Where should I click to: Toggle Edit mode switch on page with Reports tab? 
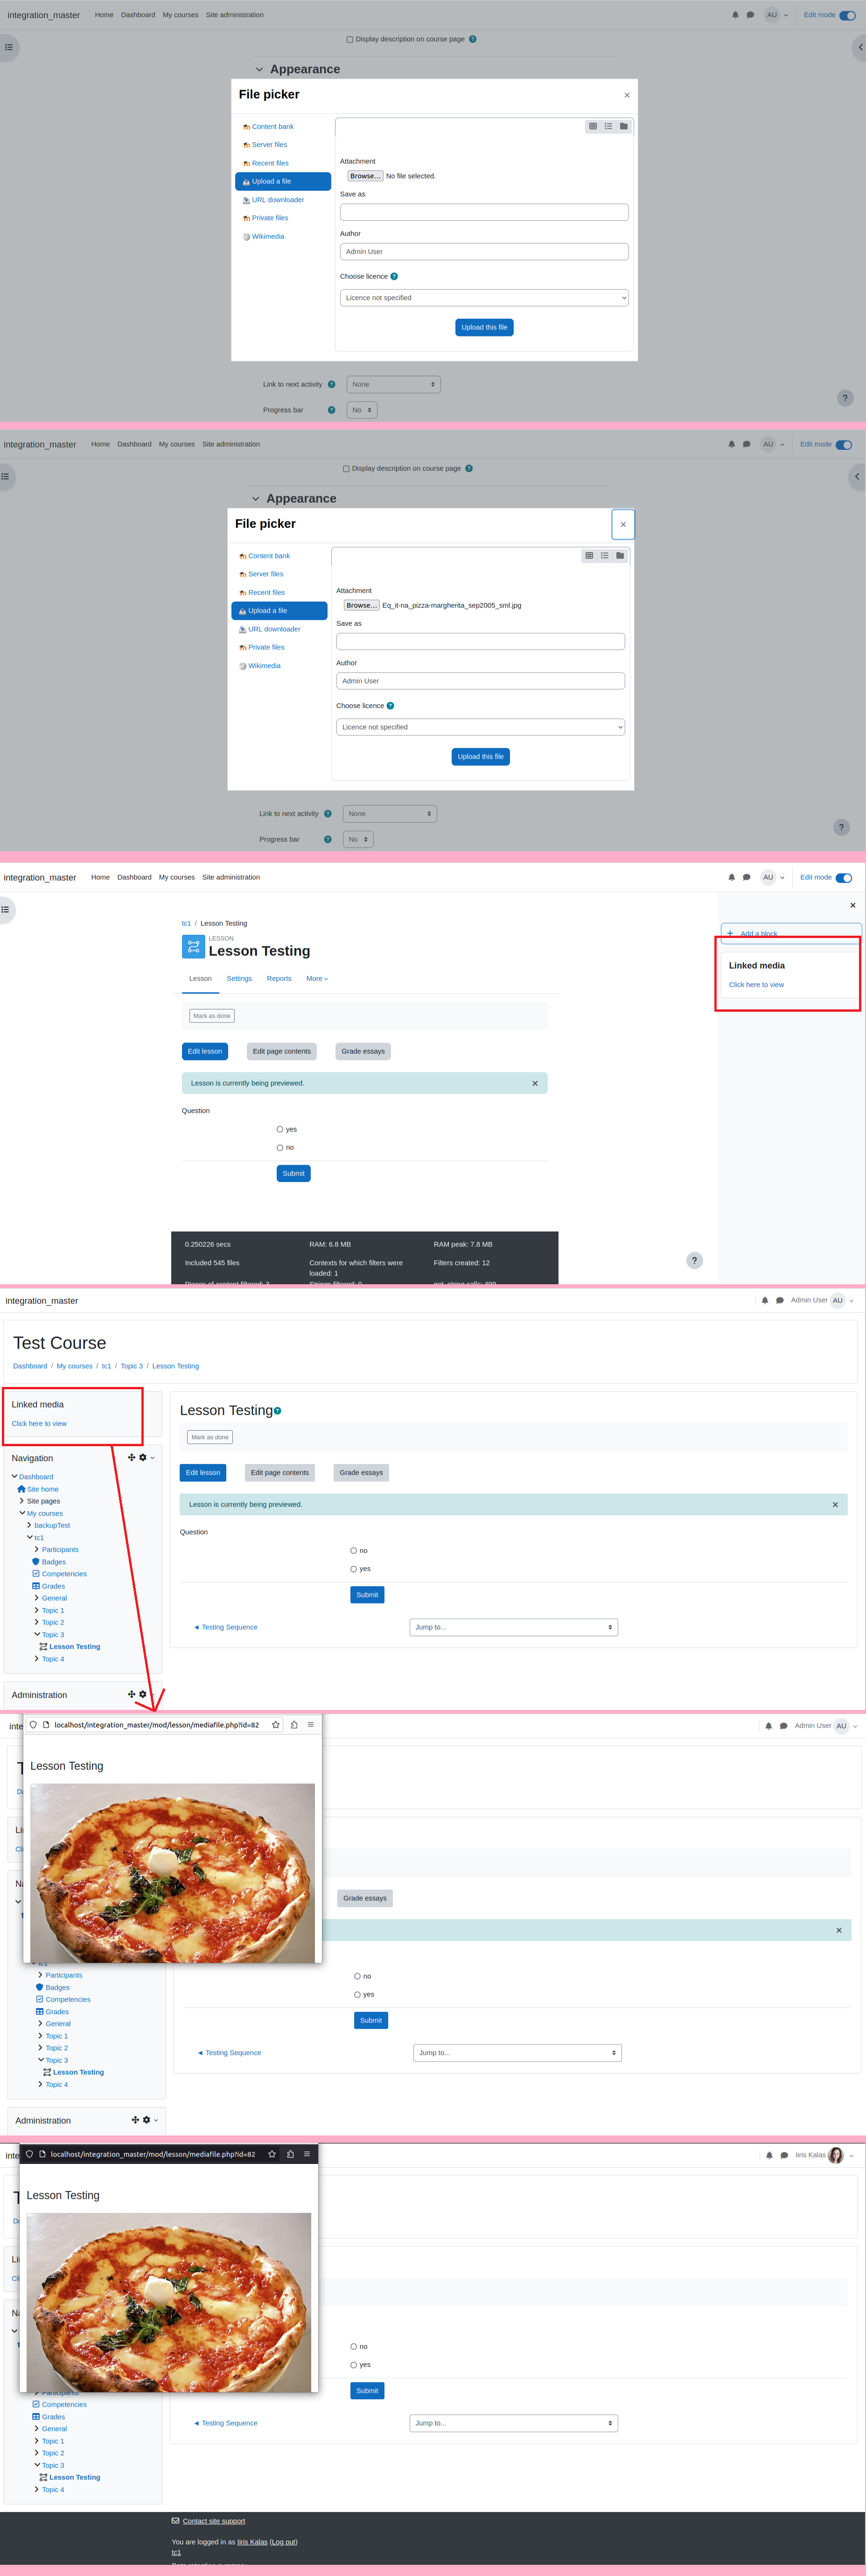pyautogui.click(x=844, y=878)
